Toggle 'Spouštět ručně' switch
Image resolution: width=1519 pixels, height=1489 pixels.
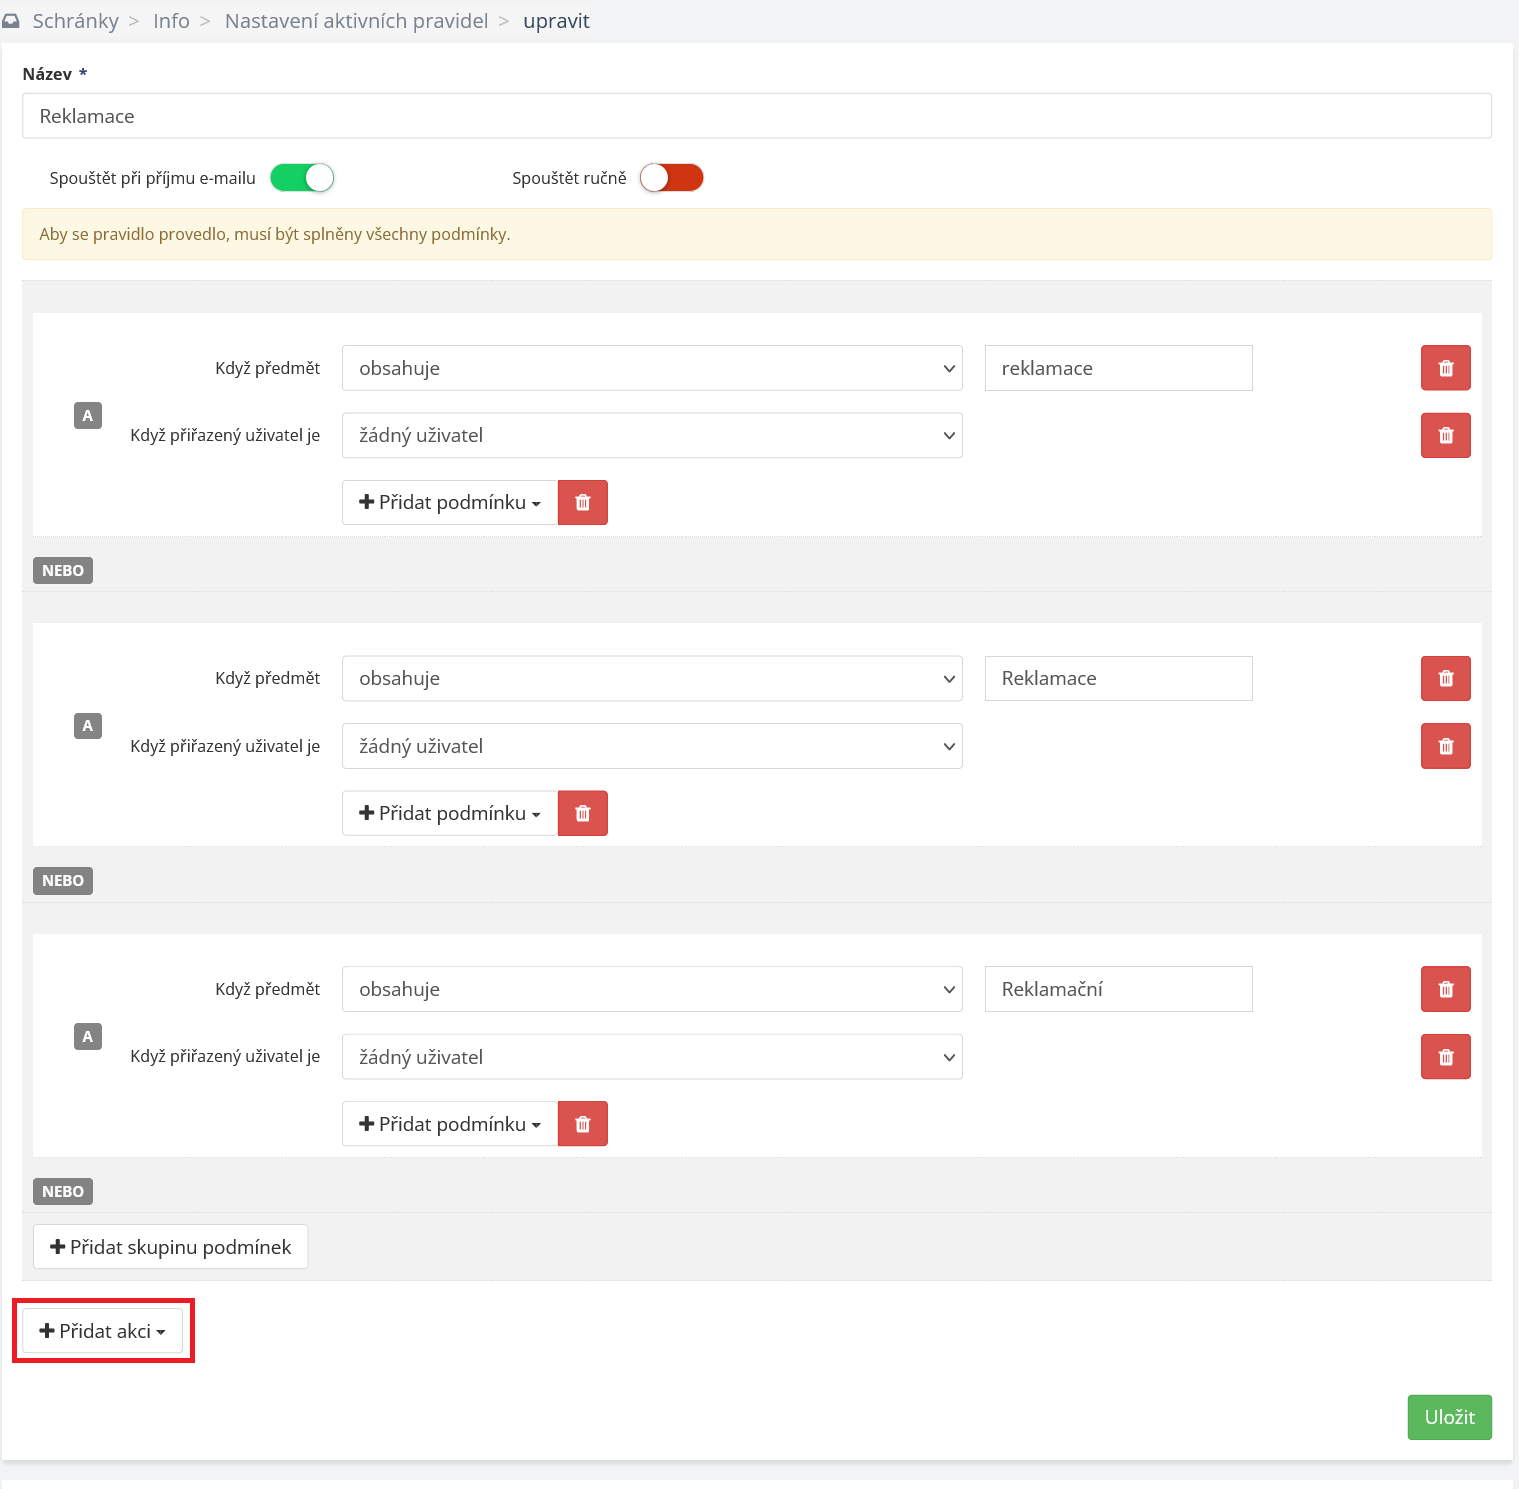(672, 178)
